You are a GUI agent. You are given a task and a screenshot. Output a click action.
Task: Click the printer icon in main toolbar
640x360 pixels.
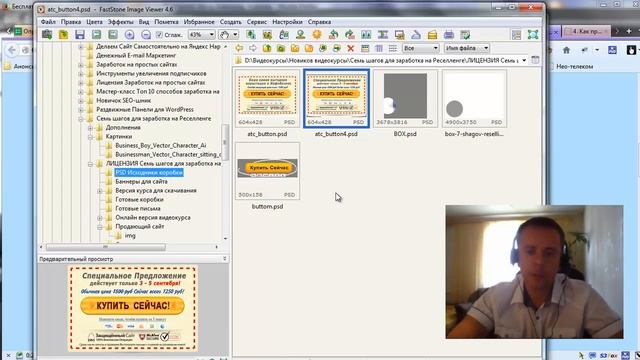[449, 35]
